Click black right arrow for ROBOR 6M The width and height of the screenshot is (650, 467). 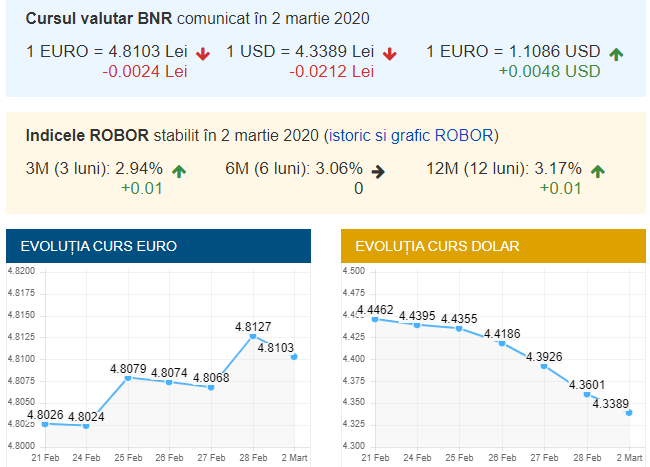click(379, 170)
